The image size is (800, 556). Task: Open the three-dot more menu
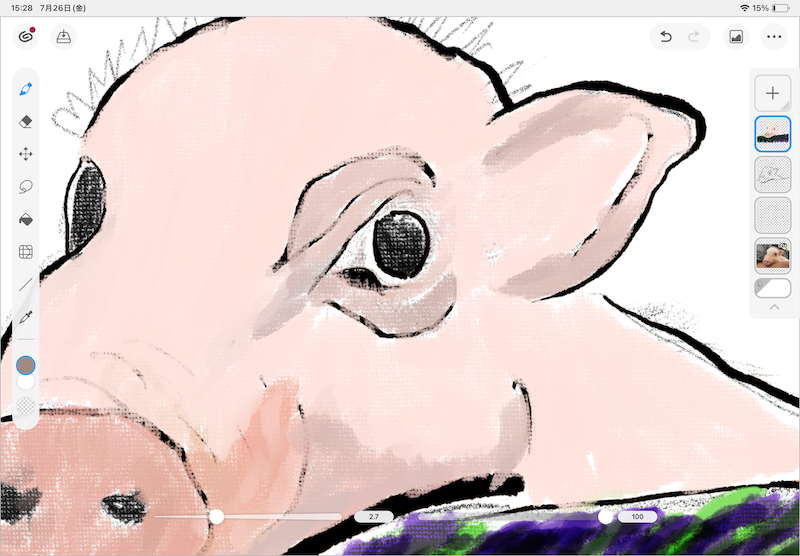(x=774, y=37)
